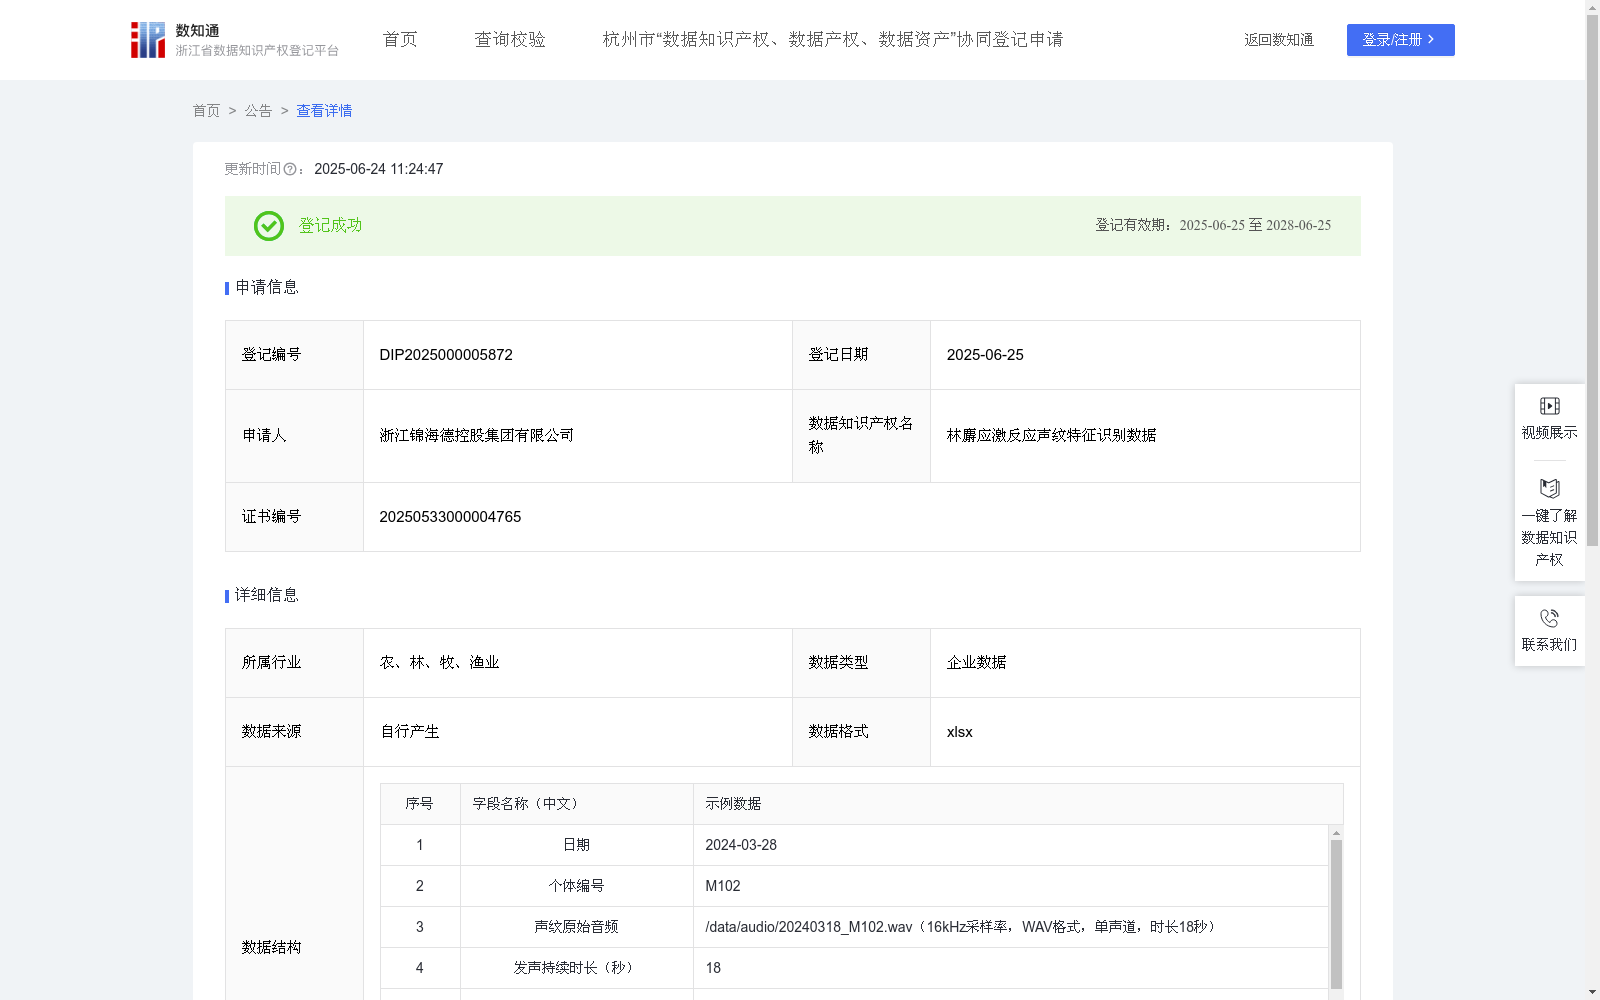Click applicant 浙江锦海德控股集团有限公司
The width and height of the screenshot is (1600, 1000).
[477, 436]
